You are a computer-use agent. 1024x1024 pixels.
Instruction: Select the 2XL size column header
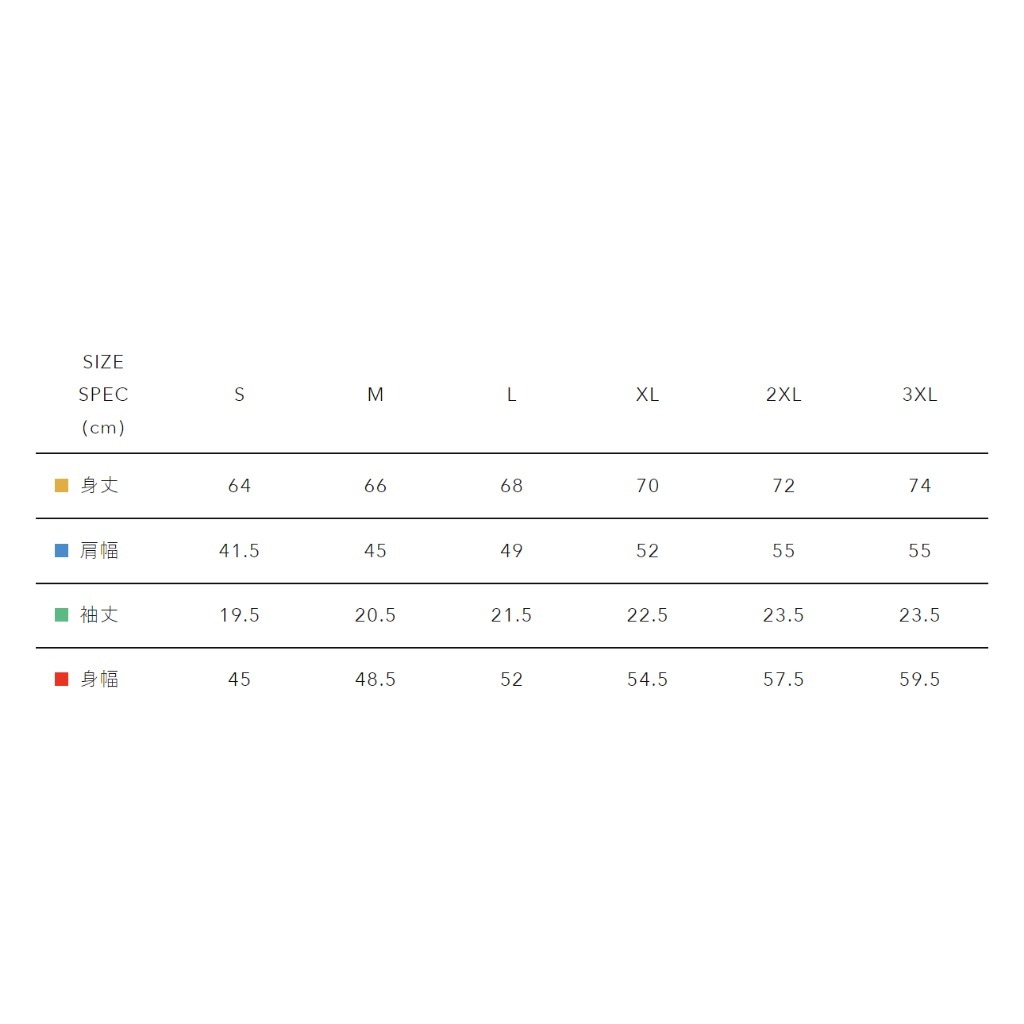point(783,395)
